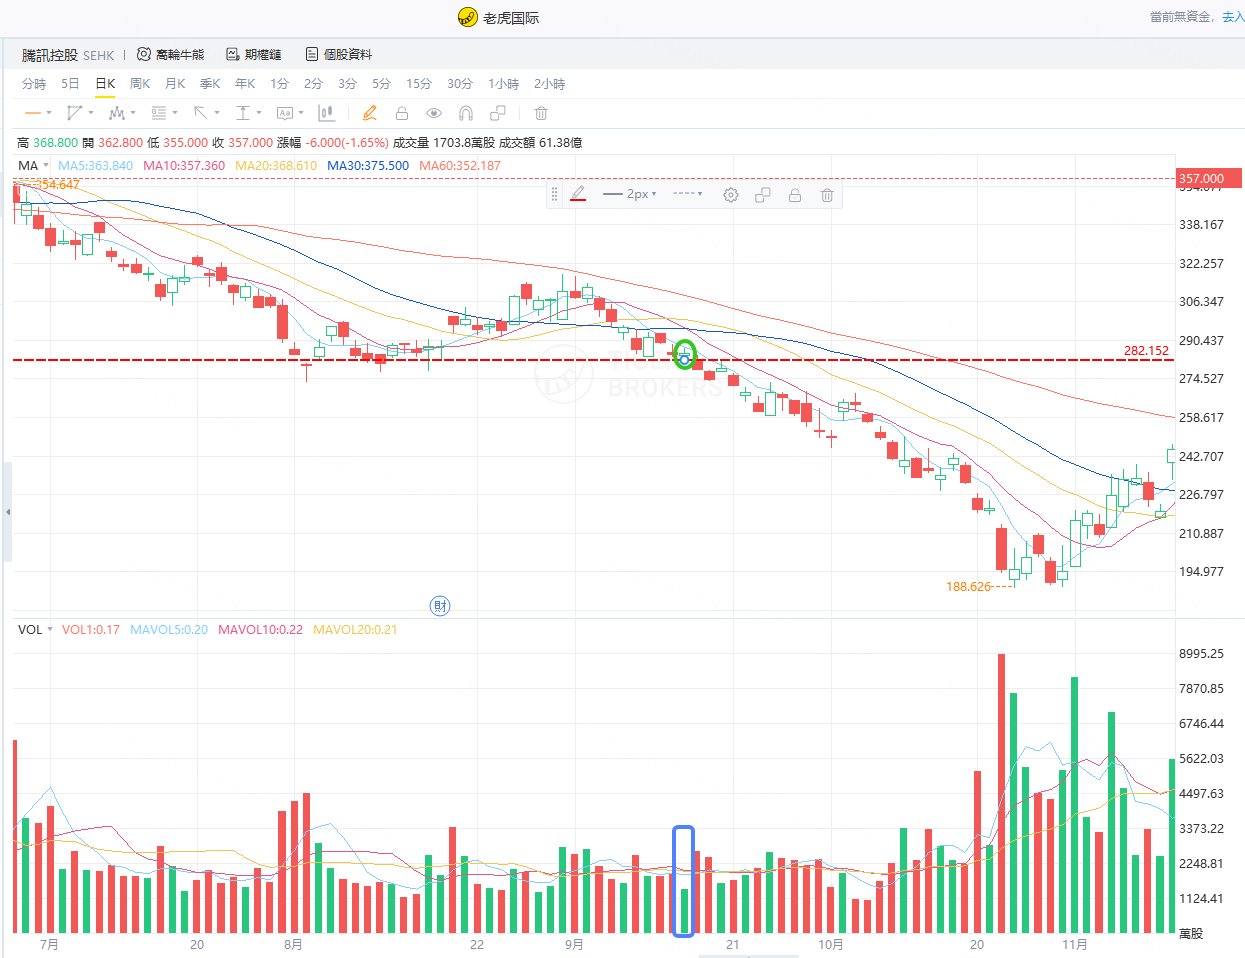Screen dimensions: 1245x958
Task: Select the arrow annotation tool
Action: (x=201, y=113)
